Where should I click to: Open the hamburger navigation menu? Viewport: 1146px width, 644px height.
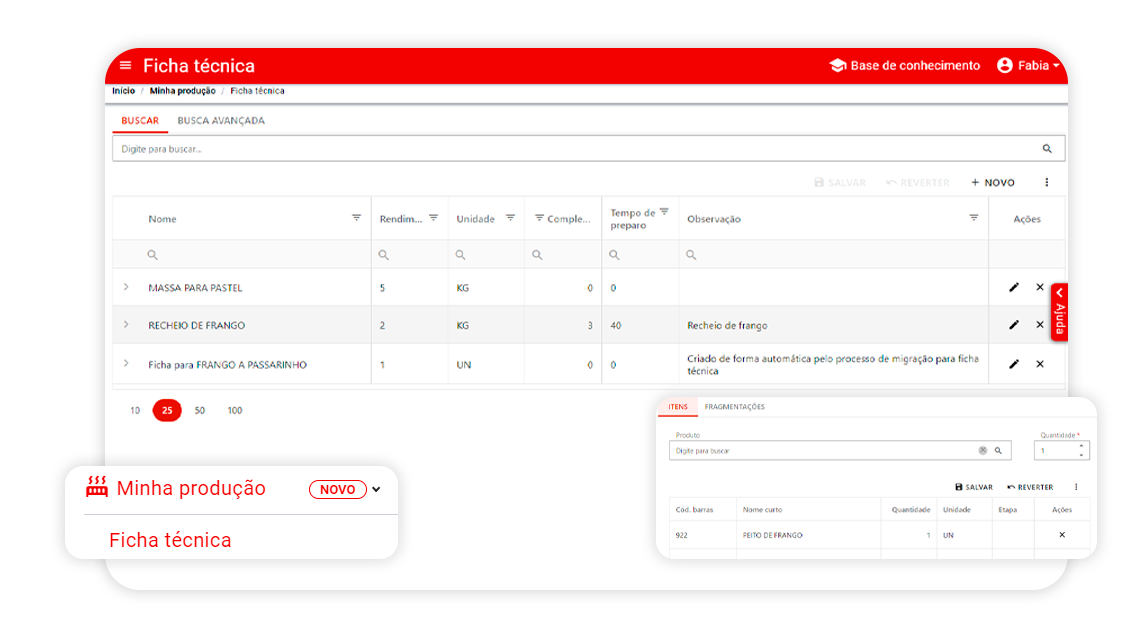[x=126, y=66]
